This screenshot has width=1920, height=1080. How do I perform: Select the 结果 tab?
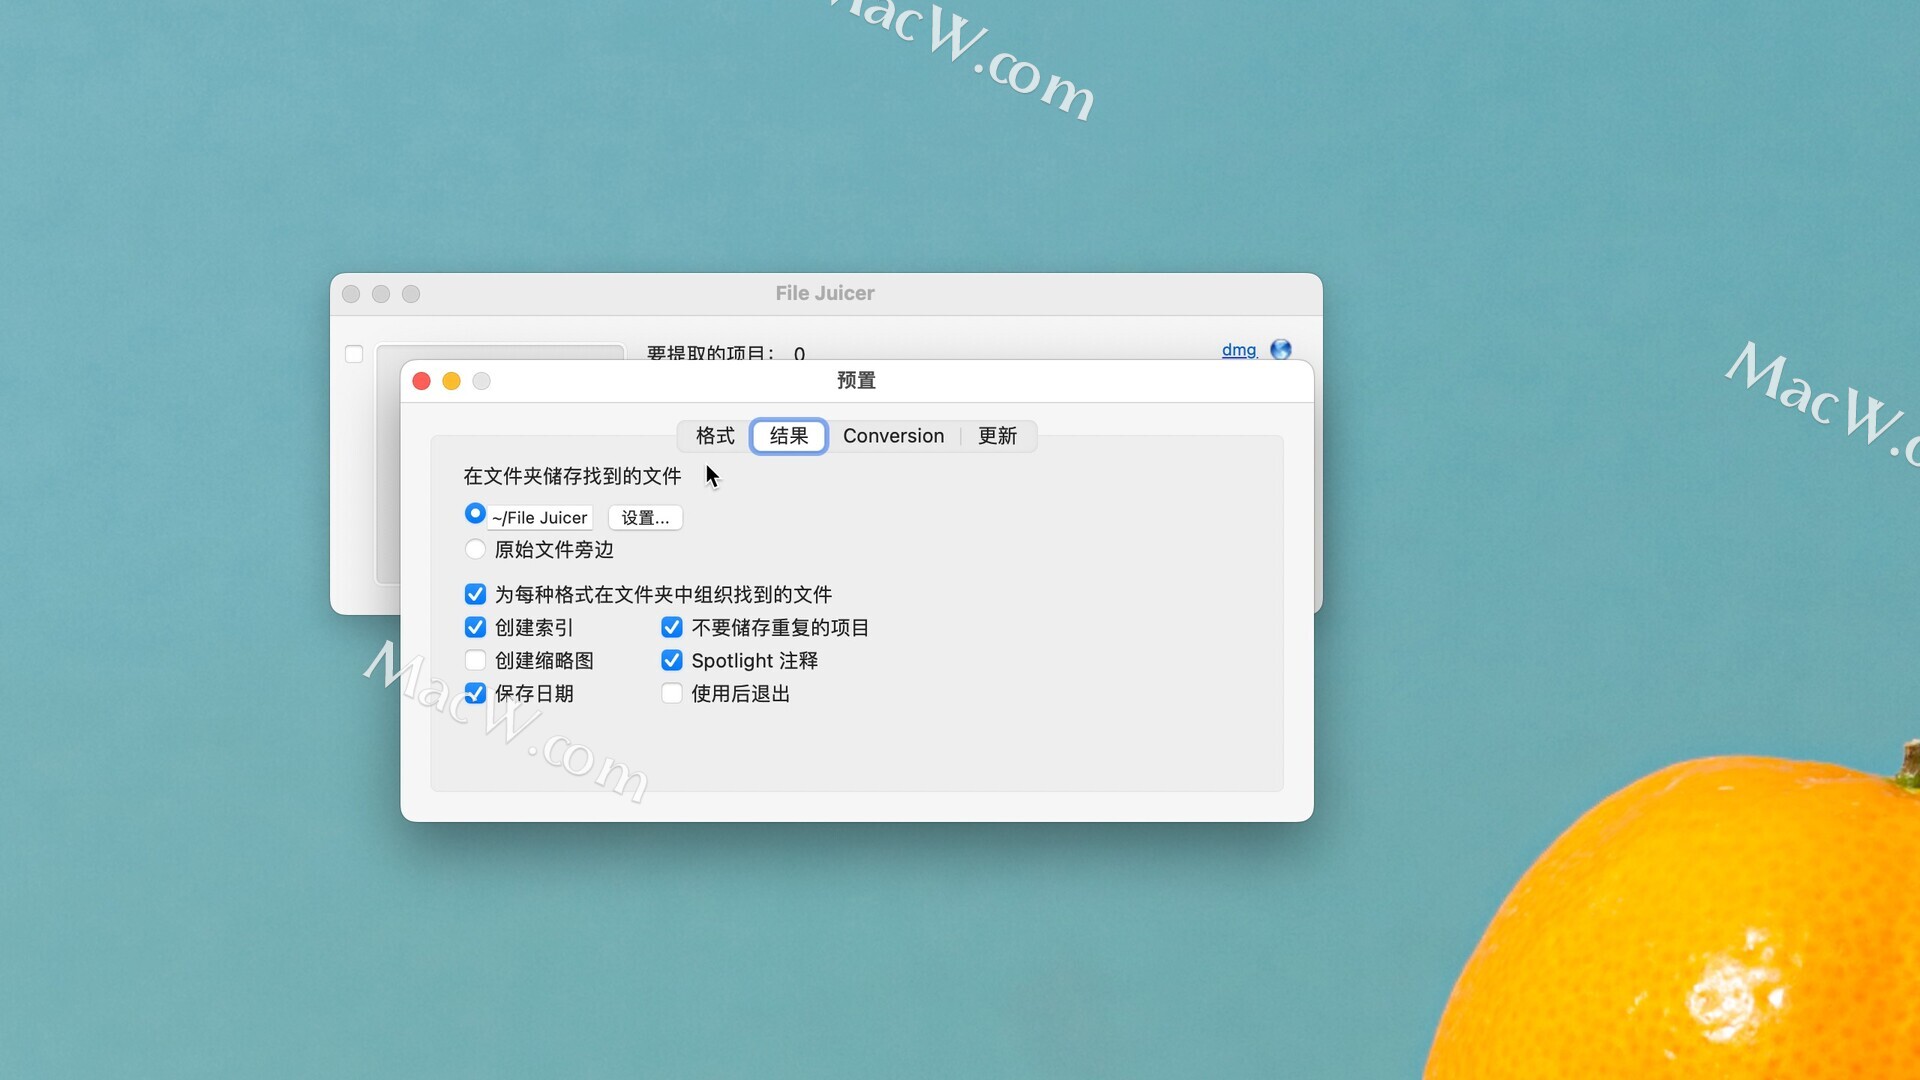tap(789, 436)
